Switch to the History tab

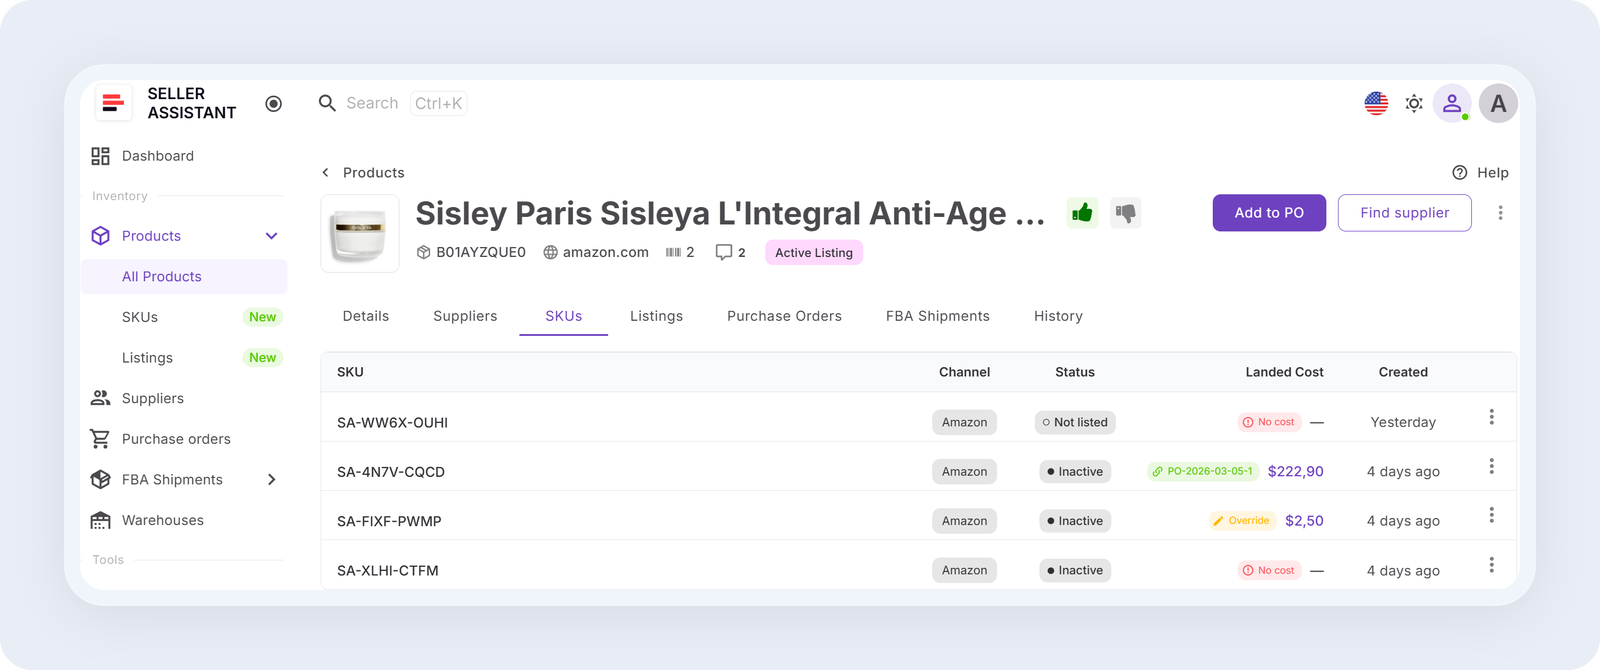pyautogui.click(x=1058, y=316)
